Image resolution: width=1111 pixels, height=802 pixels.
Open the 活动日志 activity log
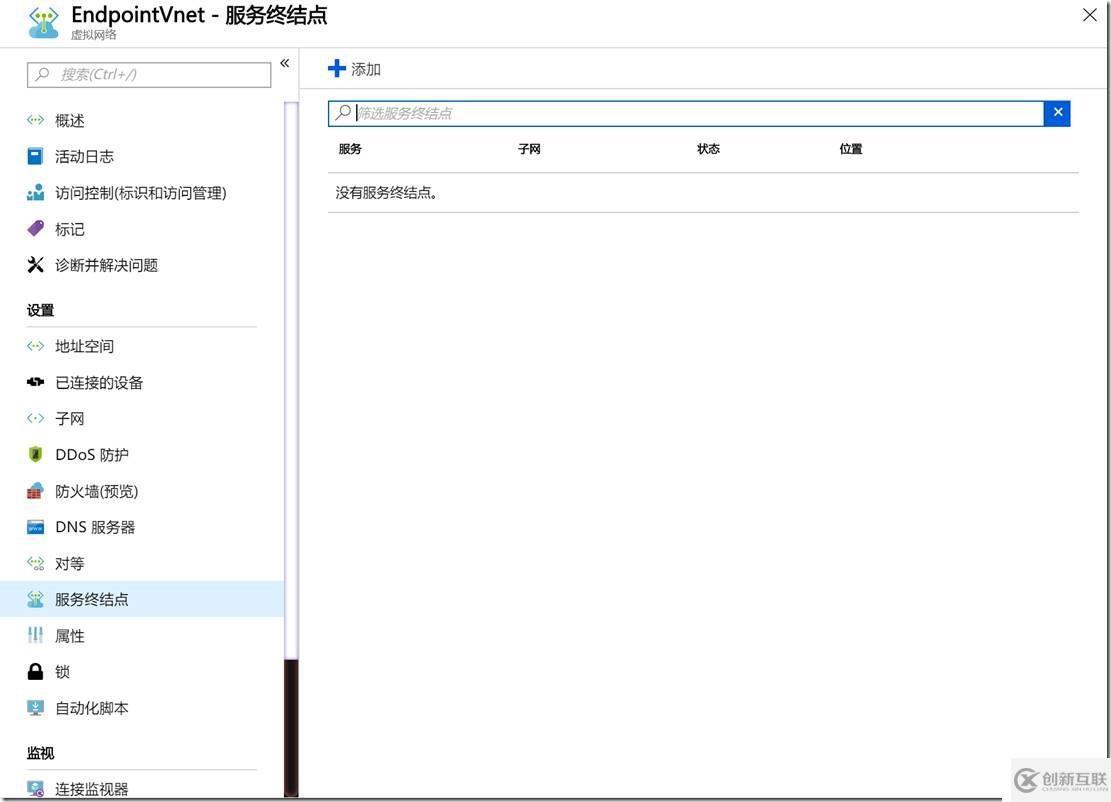(x=85, y=155)
